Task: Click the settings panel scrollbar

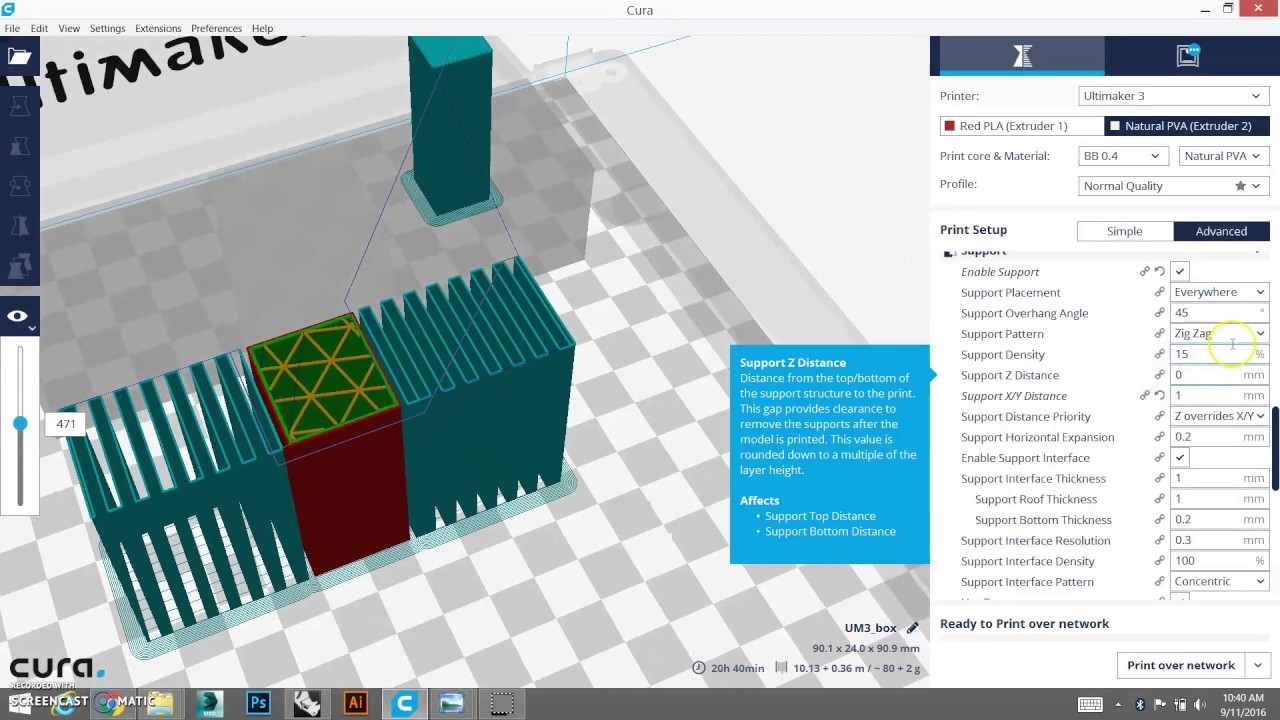Action: [x=1276, y=448]
